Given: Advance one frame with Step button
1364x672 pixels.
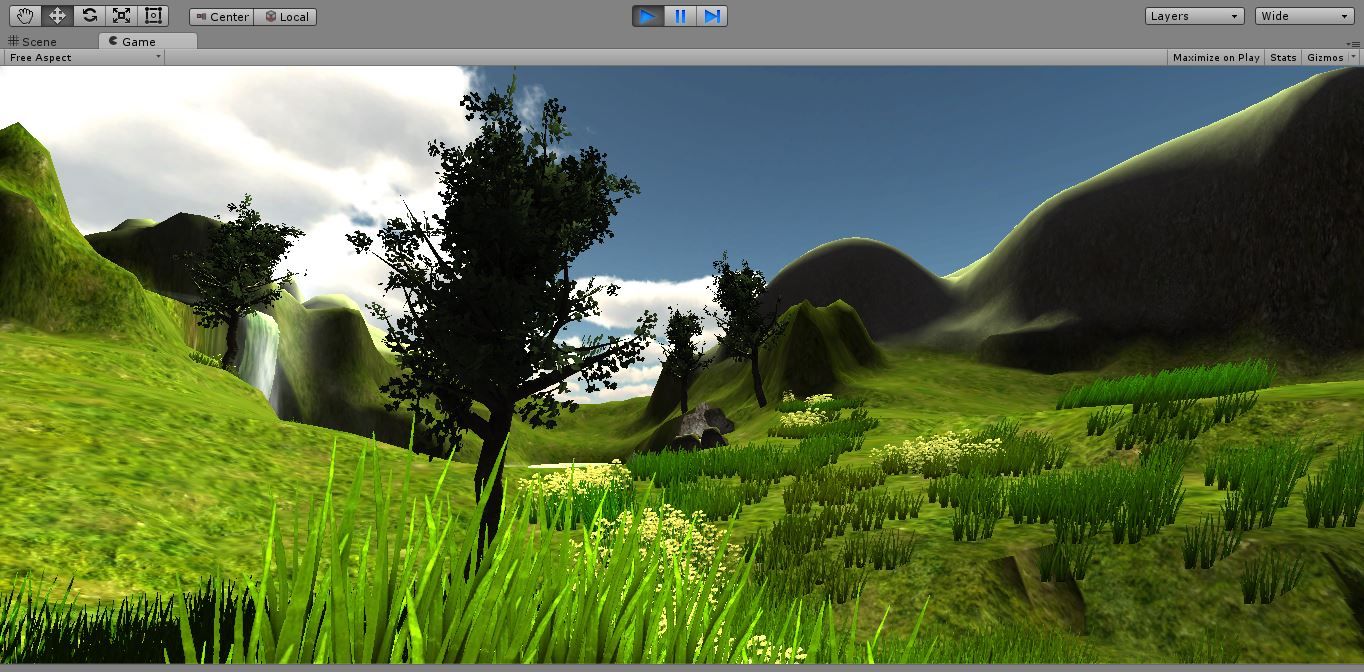Looking at the screenshot, I should [x=711, y=16].
